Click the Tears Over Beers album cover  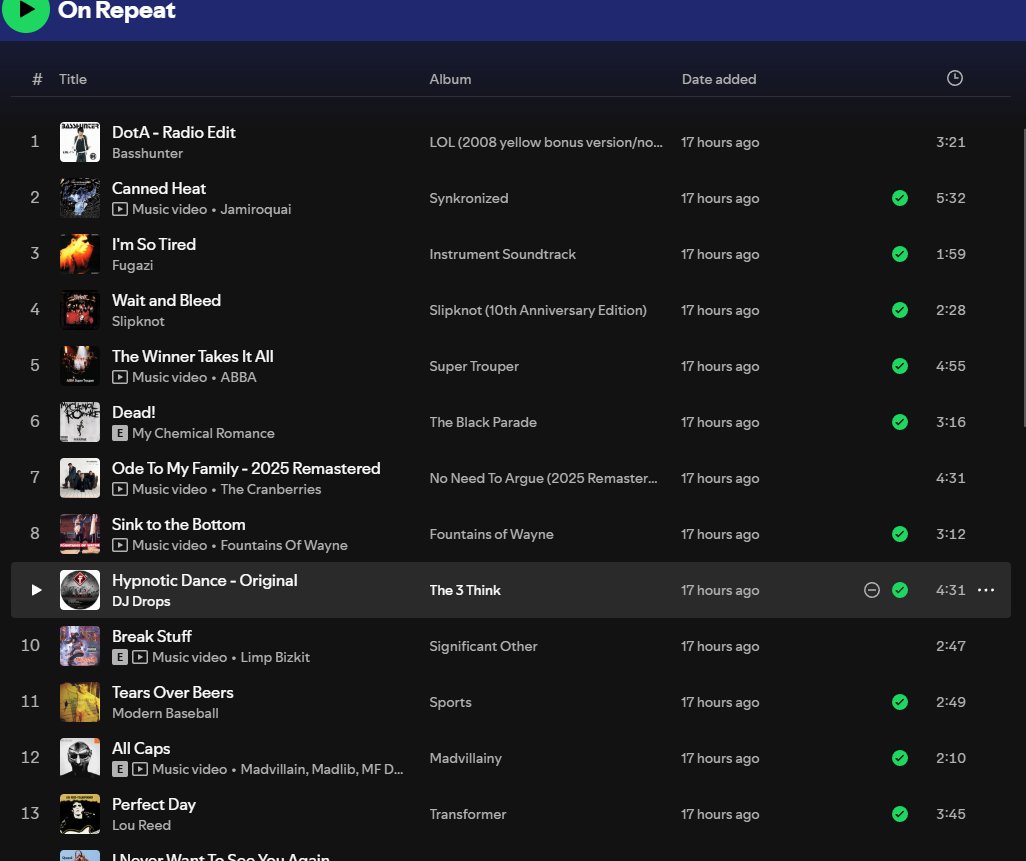point(80,702)
